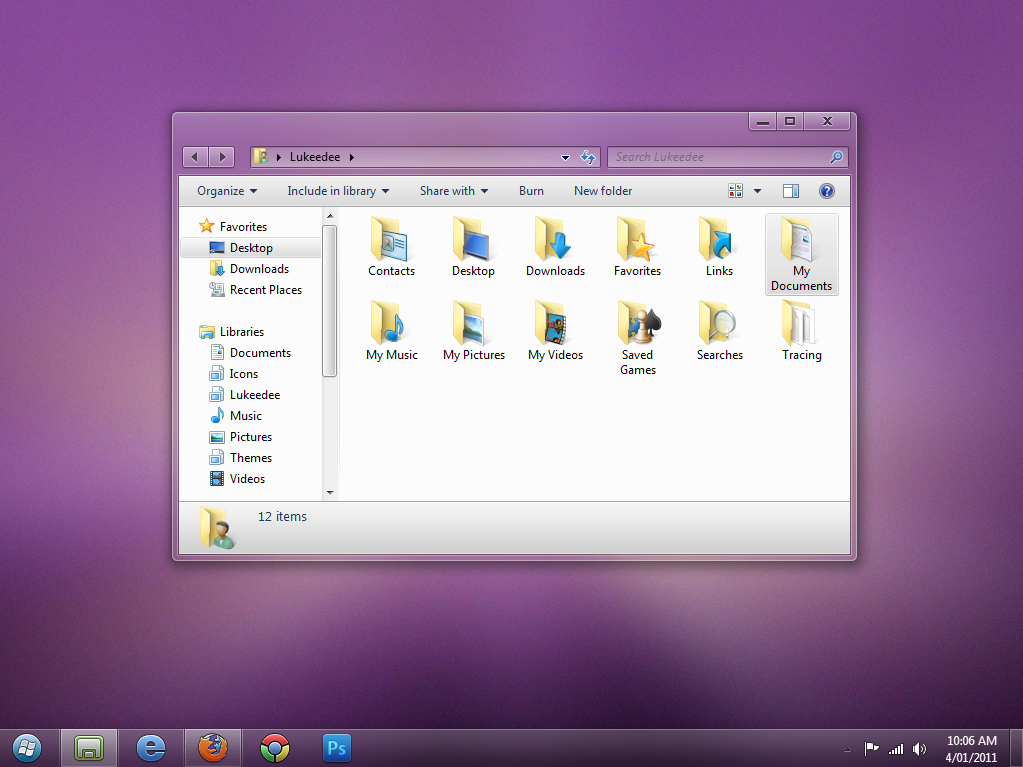Open the Saved Games folder
This screenshot has width=1023, height=767.
tap(637, 325)
